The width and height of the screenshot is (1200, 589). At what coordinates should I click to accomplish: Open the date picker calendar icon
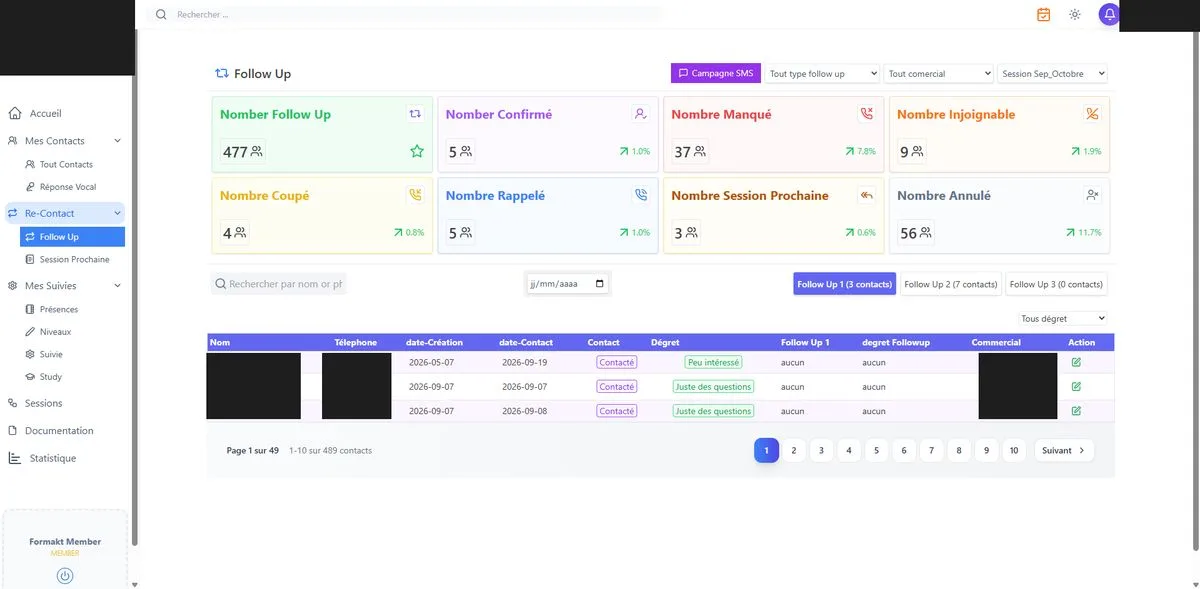pyautogui.click(x=600, y=284)
